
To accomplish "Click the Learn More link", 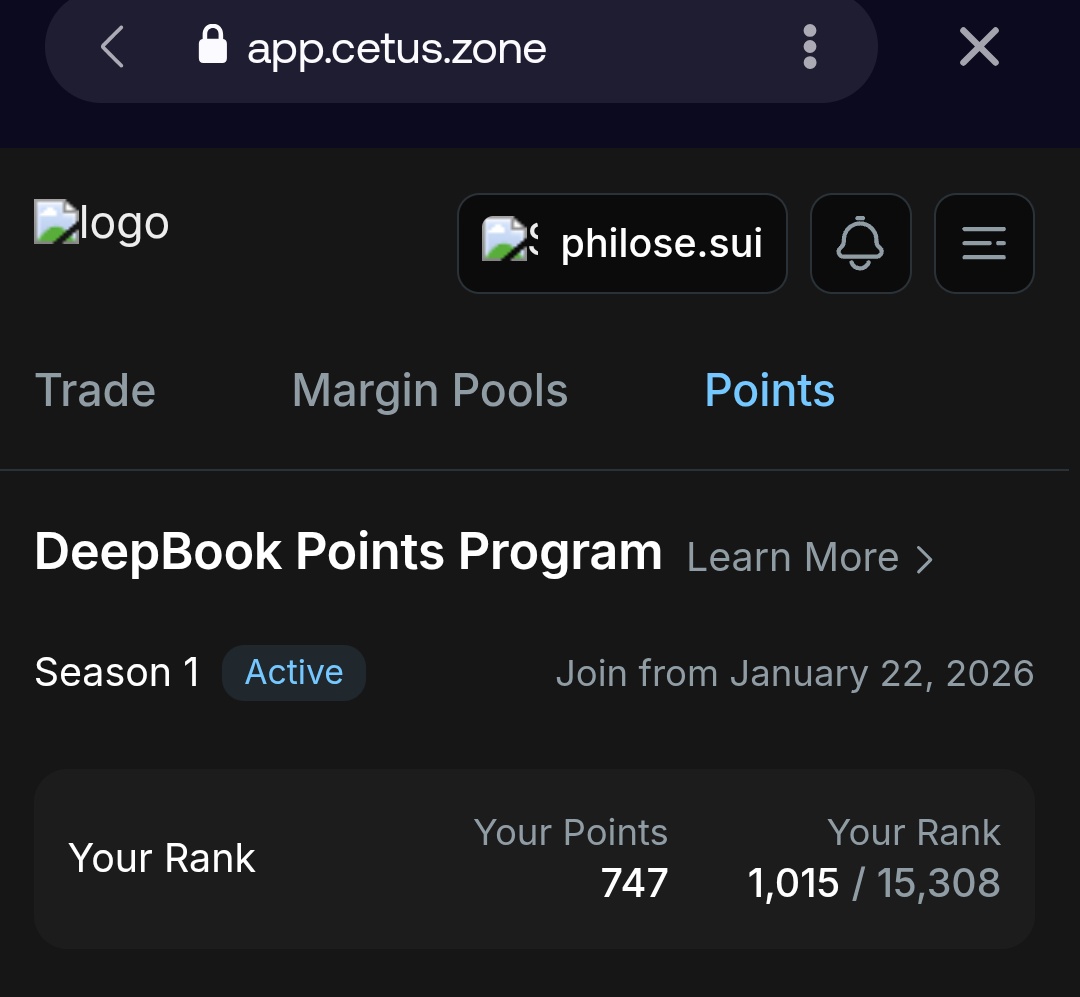I will pyautogui.click(x=793, y=558).
